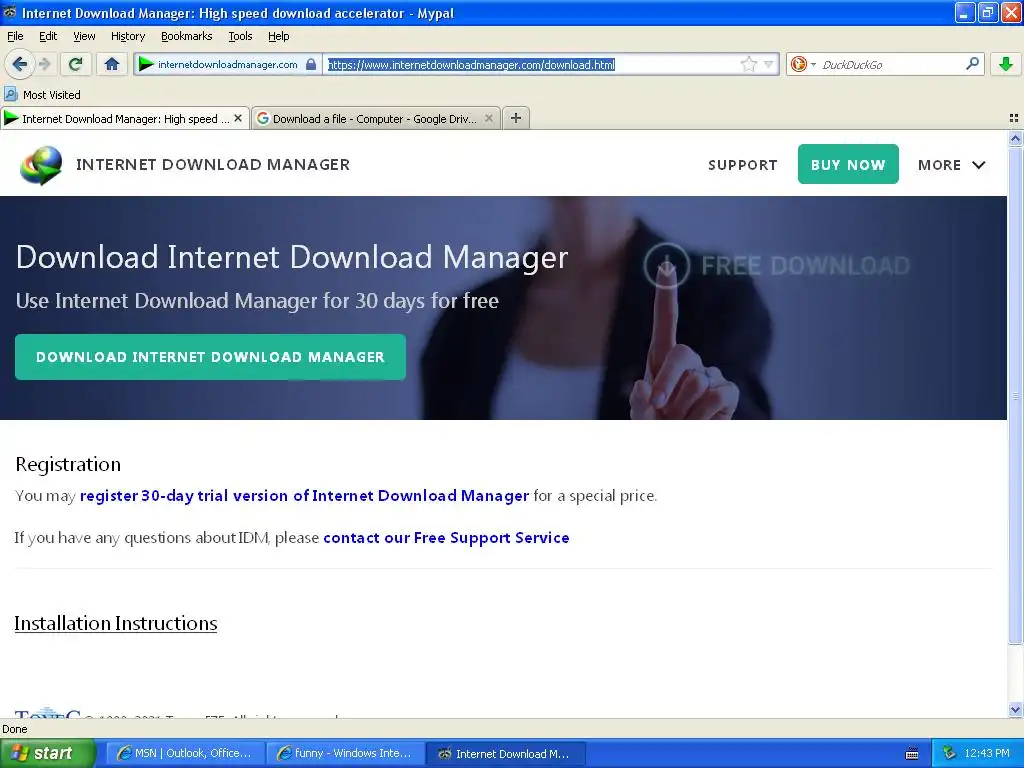Image resolution: width=1024 pixels, height=768 pixels.
Task: Open the View menu
Action: point(84,36)
